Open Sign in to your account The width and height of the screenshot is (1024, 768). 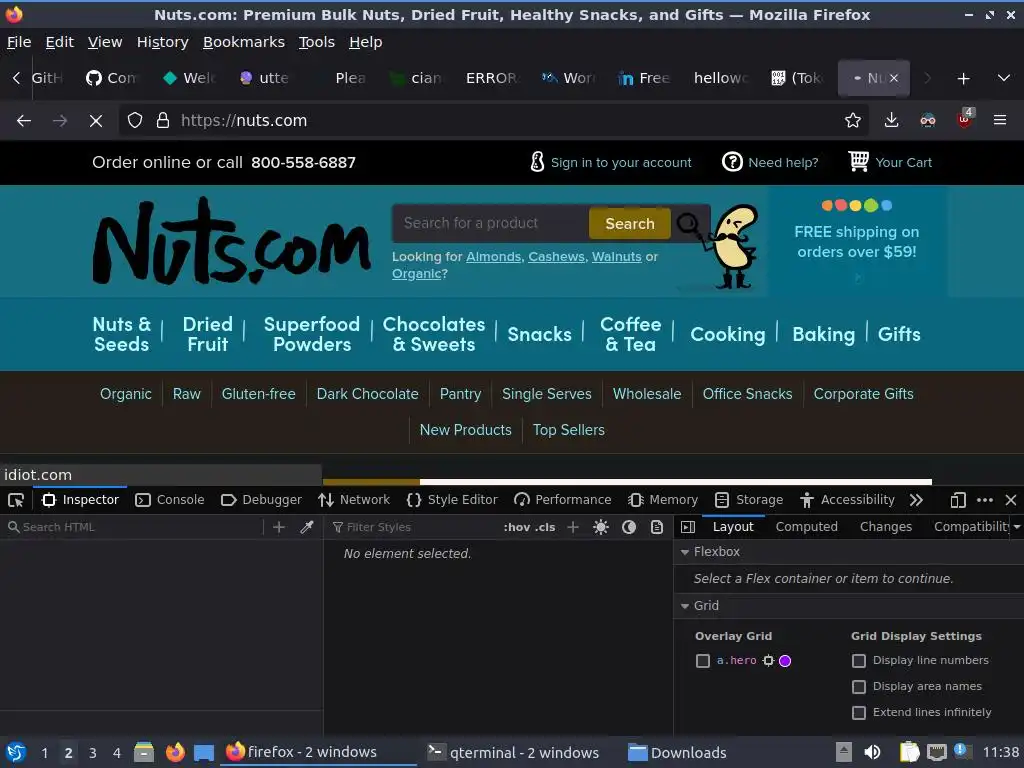pos(610,163)
